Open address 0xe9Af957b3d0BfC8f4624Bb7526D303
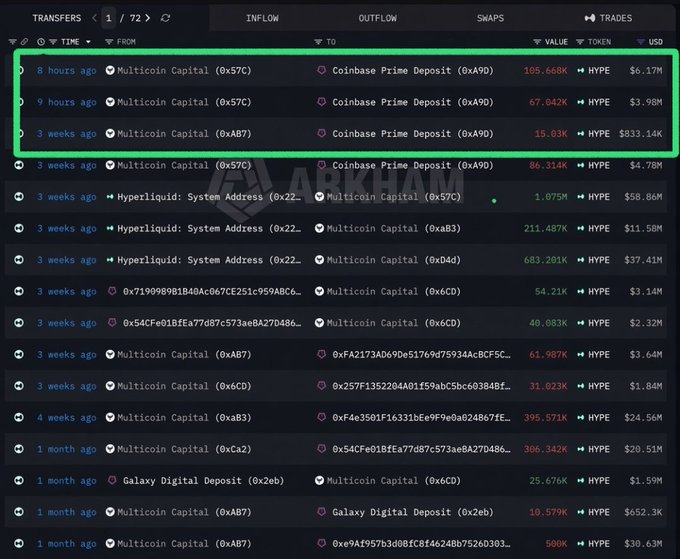Viewport: 680px width, 559px height. coord(421,544)
